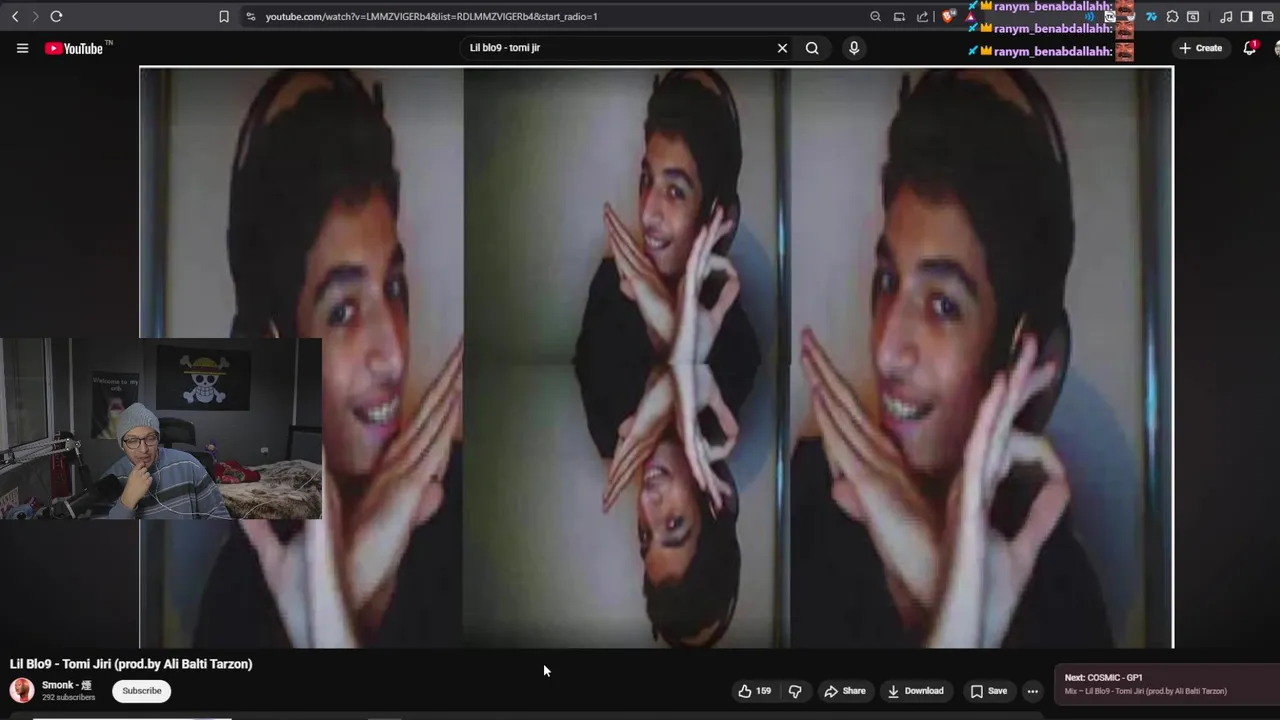Image resolution: width=1280 pixels, height=720 pixels.
Task: Focus the browser address bar URL
Action: click(x=431, y=16)
